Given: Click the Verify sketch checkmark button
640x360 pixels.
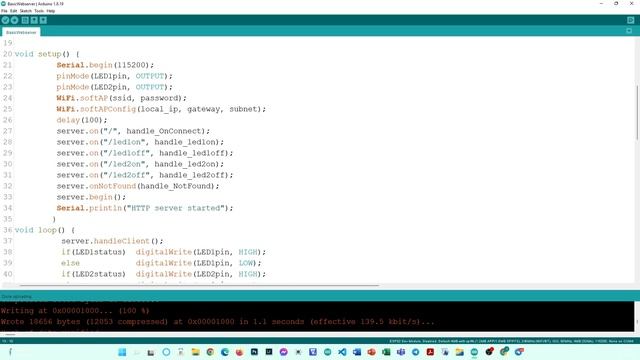Looking at the screenshot, I should click(x=5, y=20).
